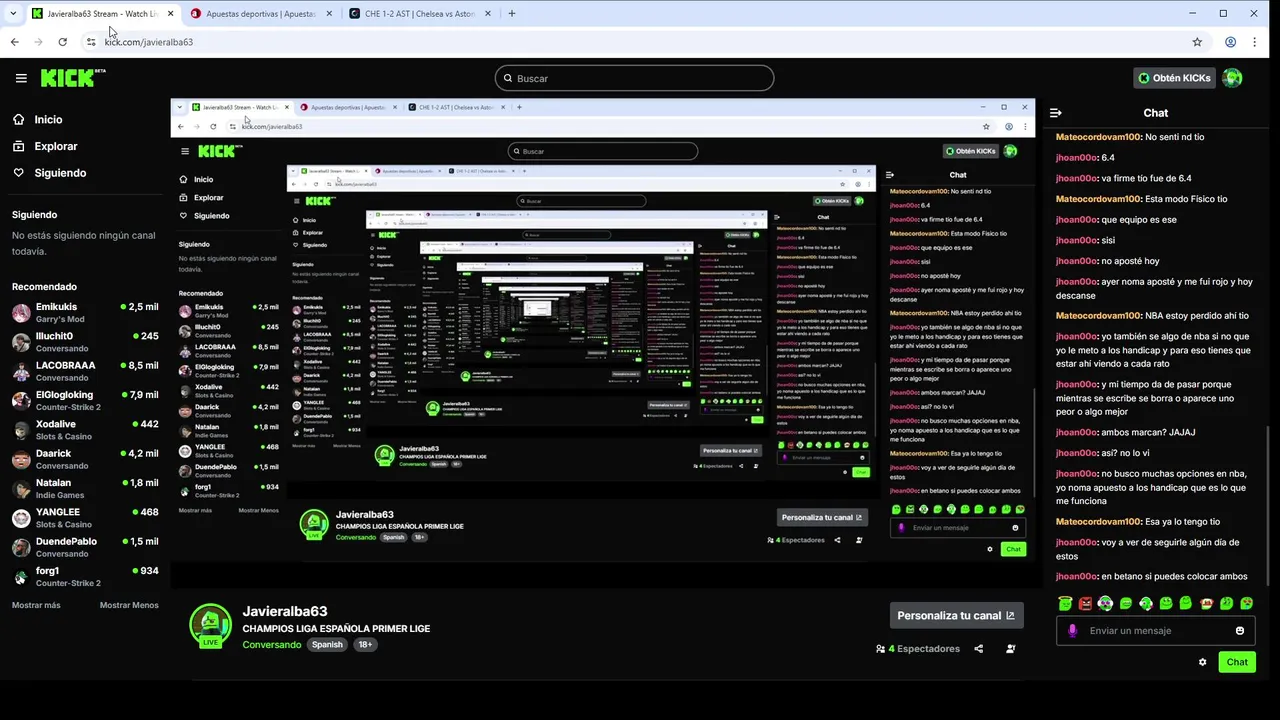1280x720 pixels.
Task: Go back with the outermost browser back arrow
Action: pyautogui.click(x=14, y=42)
